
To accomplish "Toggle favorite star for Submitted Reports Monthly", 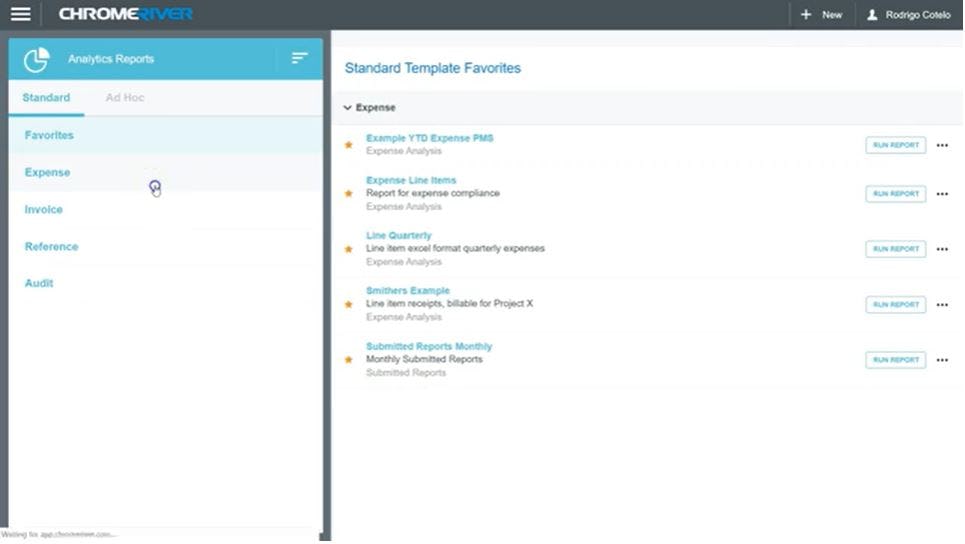I will [x=348, y=360].
